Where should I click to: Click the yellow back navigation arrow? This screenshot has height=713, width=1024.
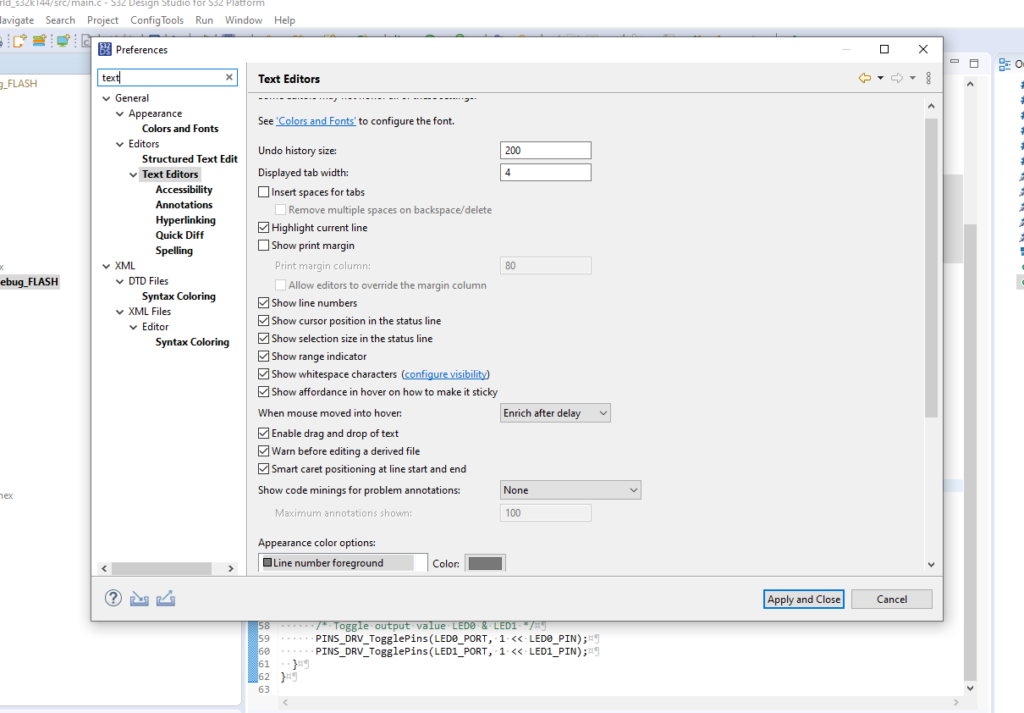click(x=864, y=78)
